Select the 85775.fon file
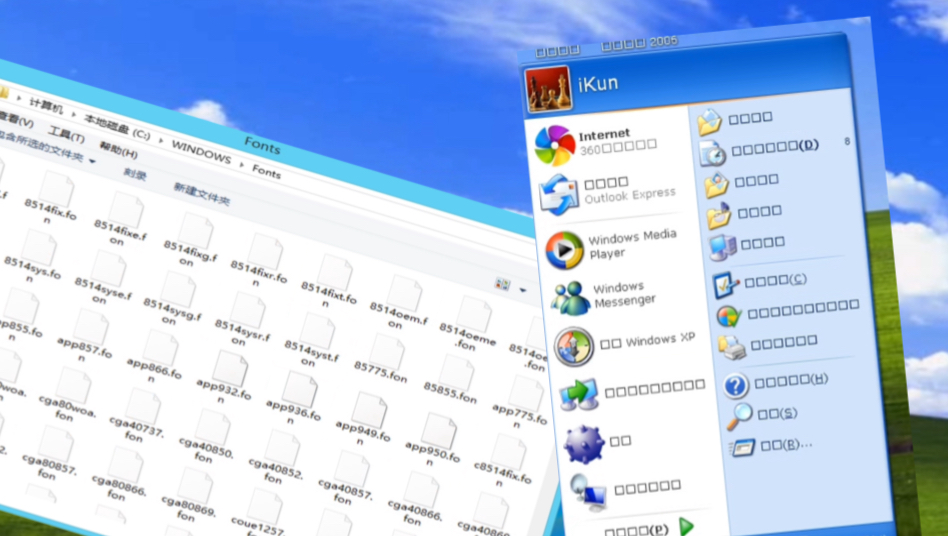Viewport: 948px width, 536px height. click(383, 359)
